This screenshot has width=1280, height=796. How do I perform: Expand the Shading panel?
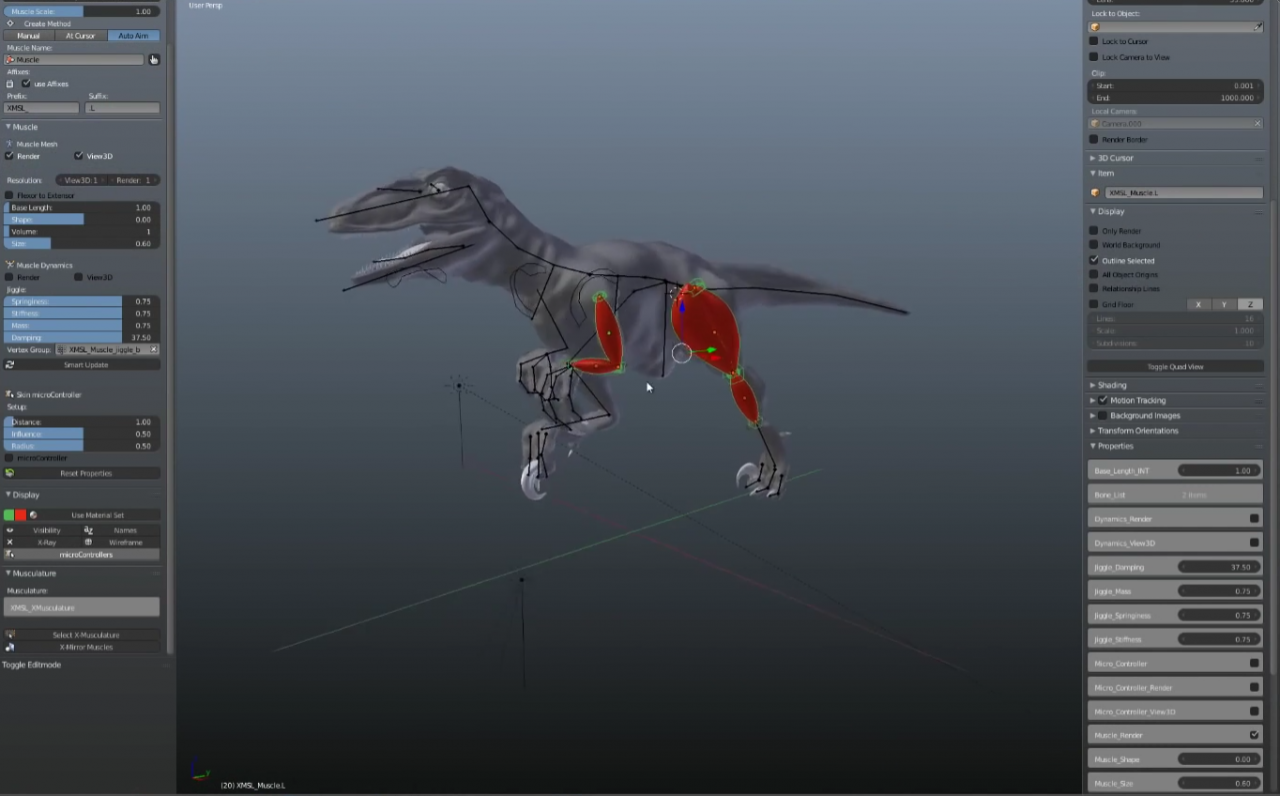click(x=1092, y=385)
